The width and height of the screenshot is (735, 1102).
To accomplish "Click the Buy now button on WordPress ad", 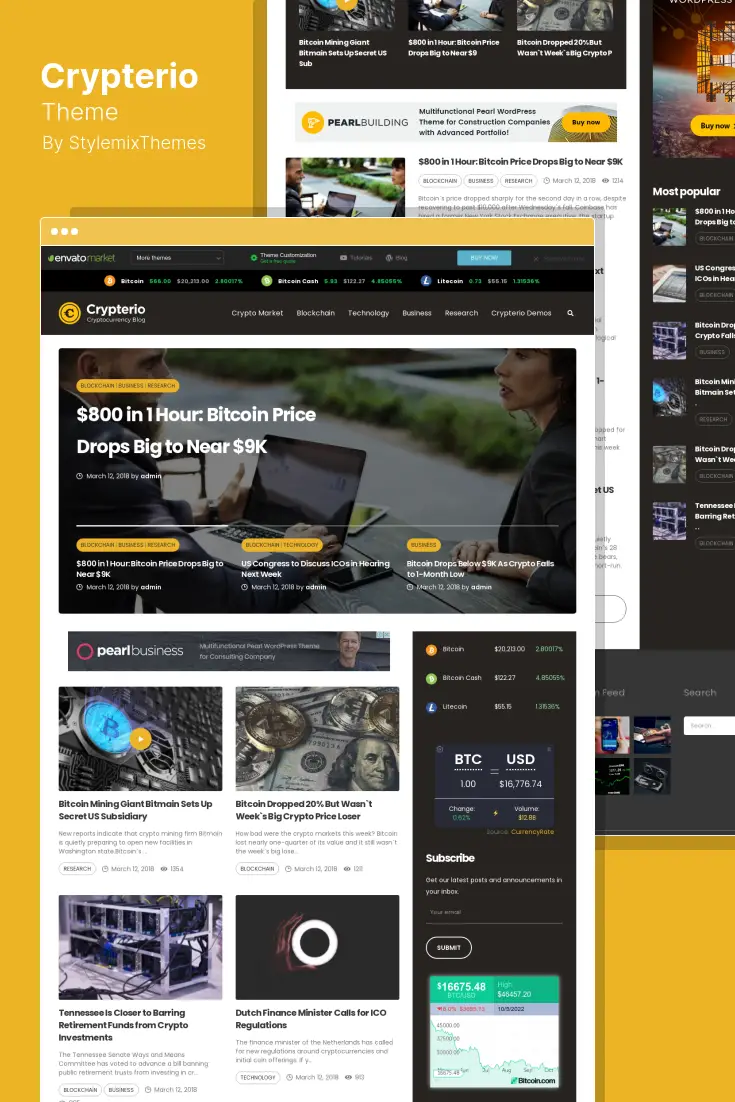I will pos(713,126).
